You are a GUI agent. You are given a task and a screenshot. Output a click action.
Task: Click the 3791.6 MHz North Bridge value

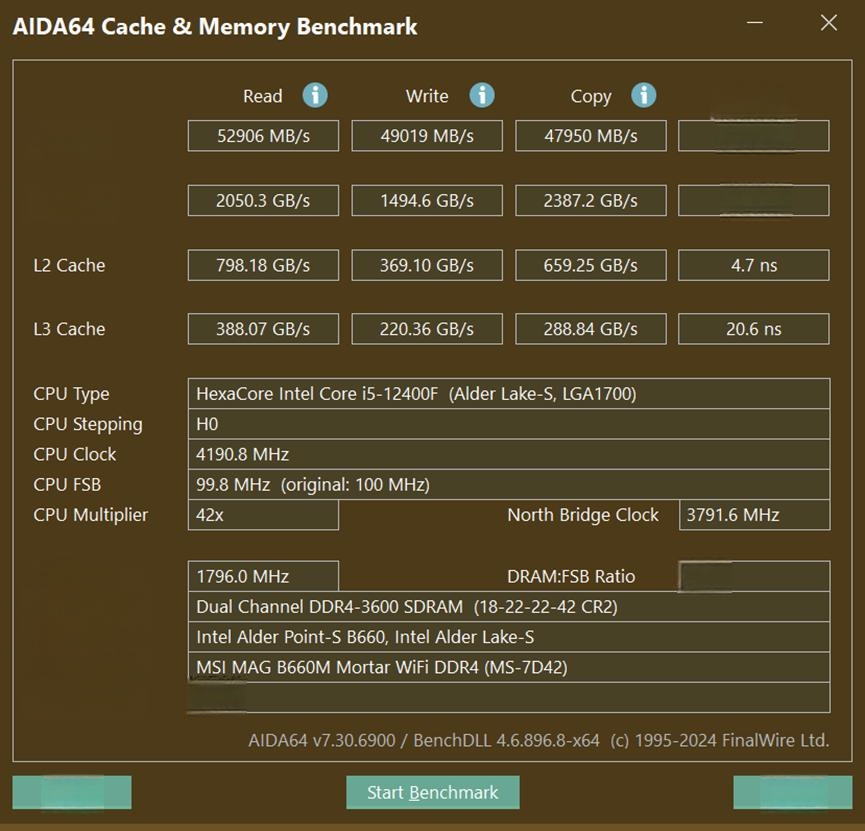tap(754, 515)
